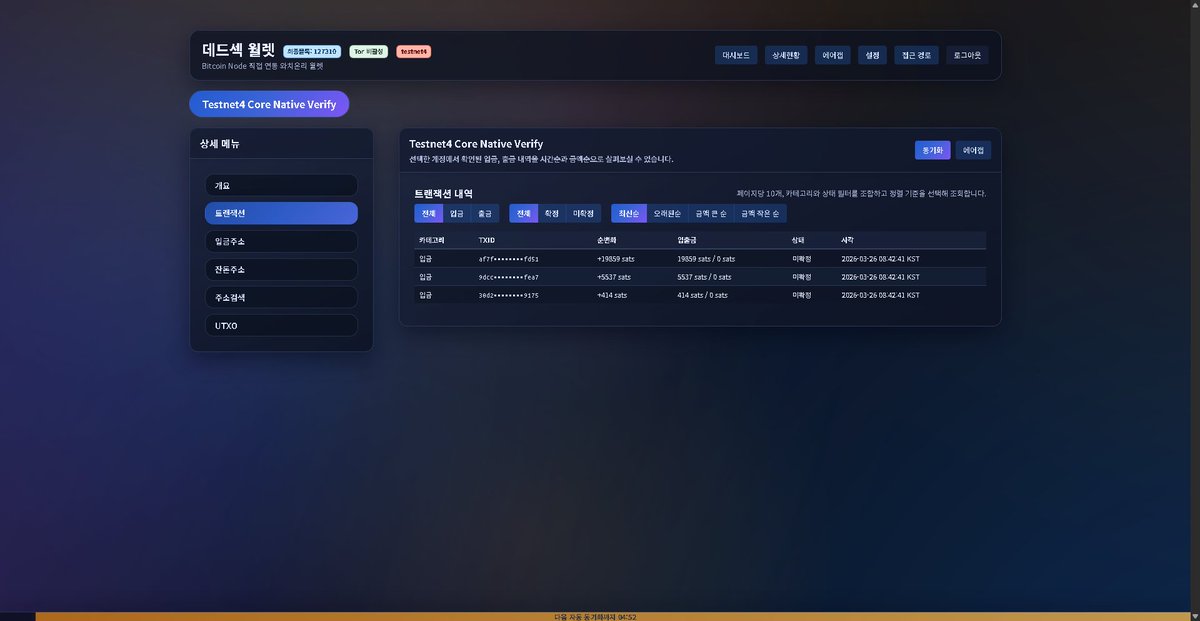This screenshot has height=621, width=1200.
Task: Select the Testnet4 Core Native Verify wallet pill
Action: tap(269, 104)
